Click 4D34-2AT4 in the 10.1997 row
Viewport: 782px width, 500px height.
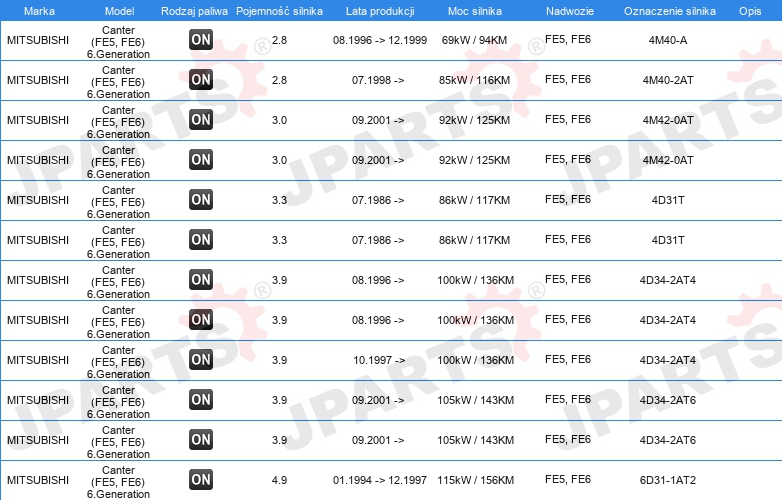pos(668,360)
